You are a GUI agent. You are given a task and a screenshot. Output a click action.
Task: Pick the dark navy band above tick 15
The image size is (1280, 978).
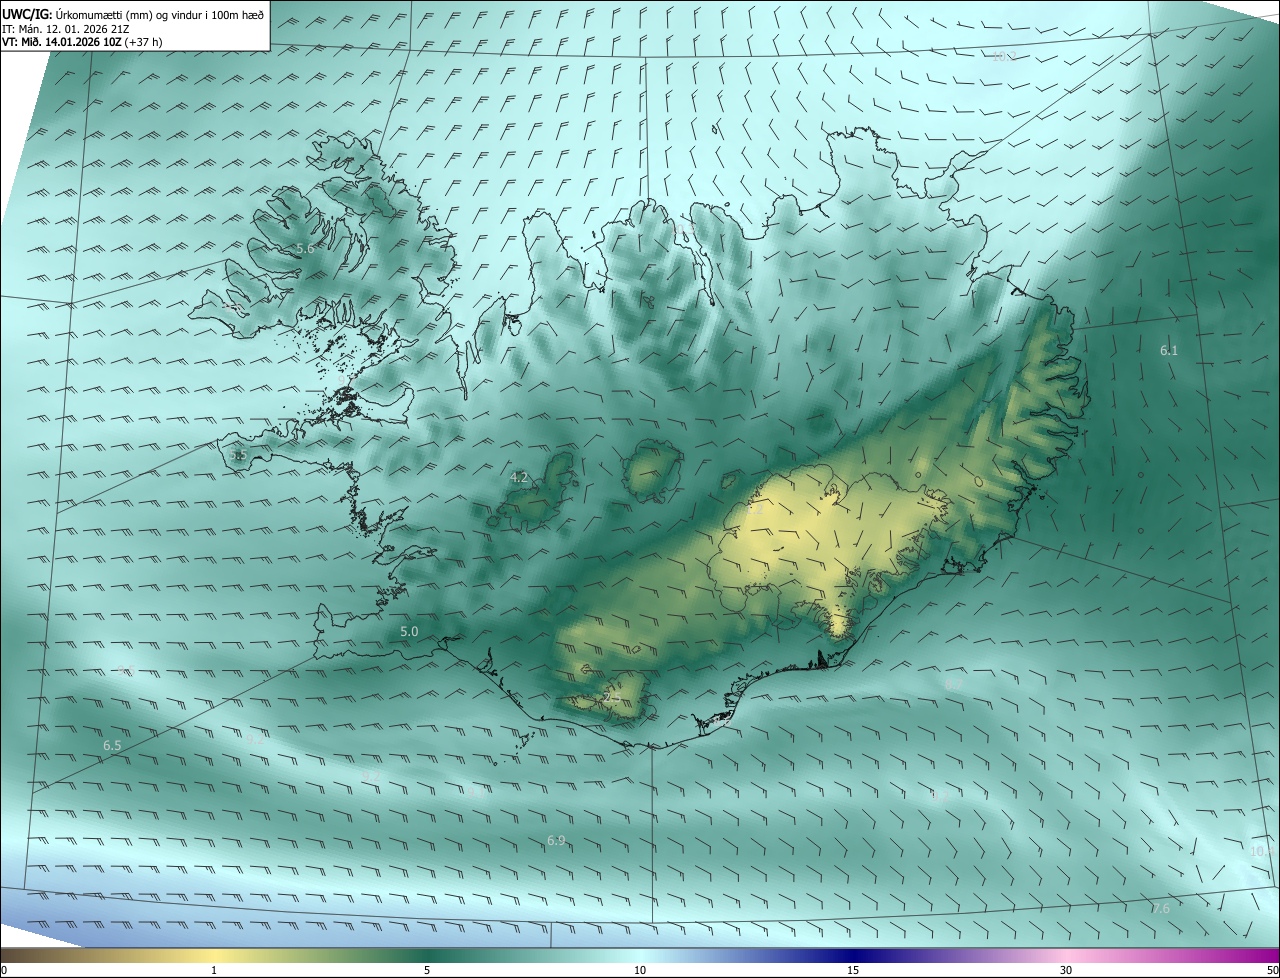click(853, 955)
